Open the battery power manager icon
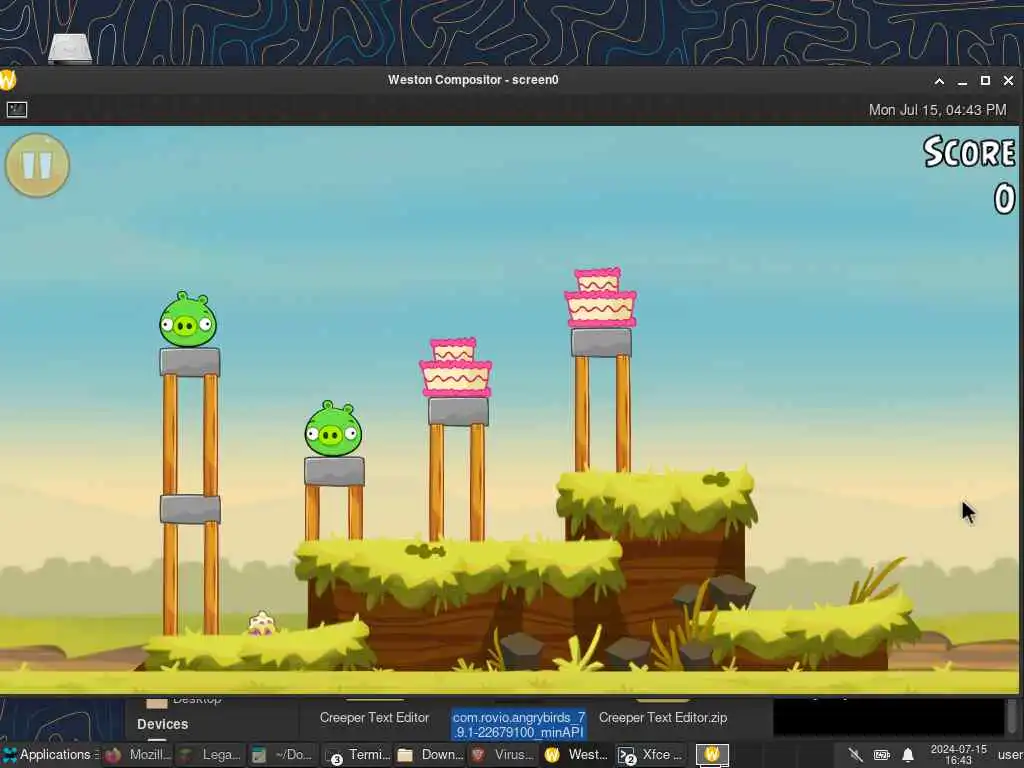The width and height of the screenshot is (1024, 768). pyautogui.click(x=882, y=755)
